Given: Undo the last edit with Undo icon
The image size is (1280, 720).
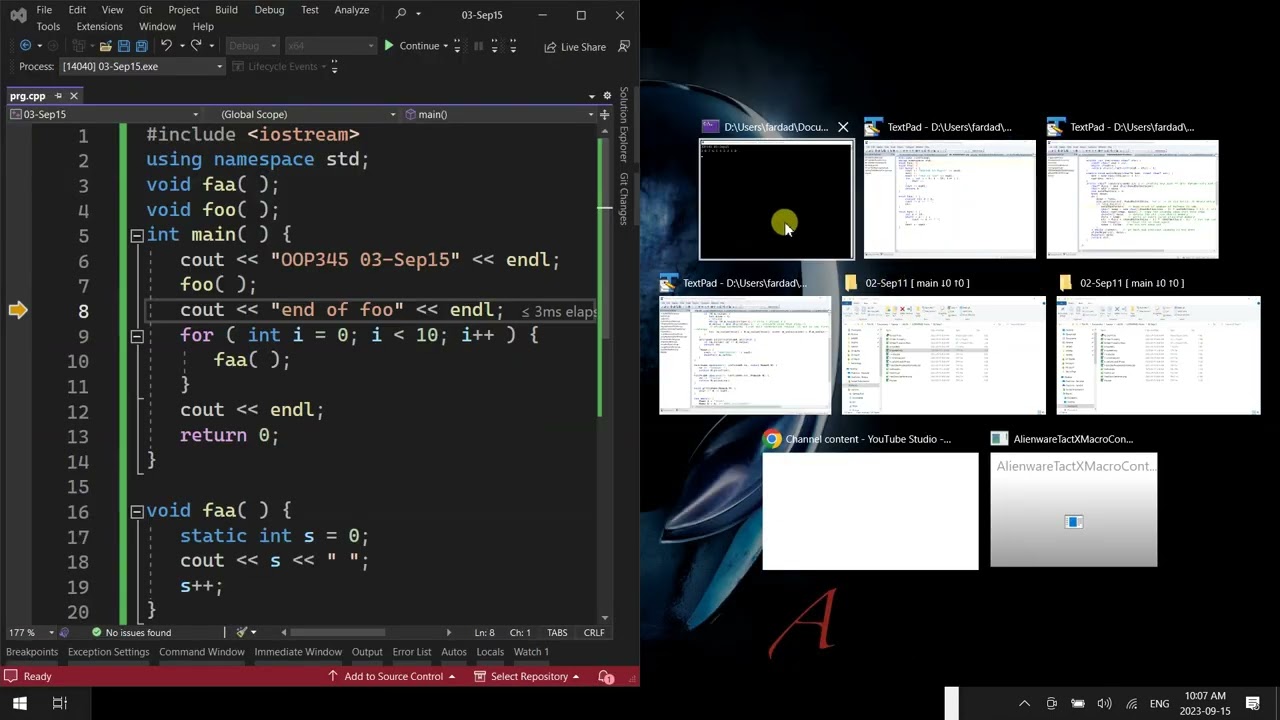Looking at the screenshot, I should tap(166, 46).
